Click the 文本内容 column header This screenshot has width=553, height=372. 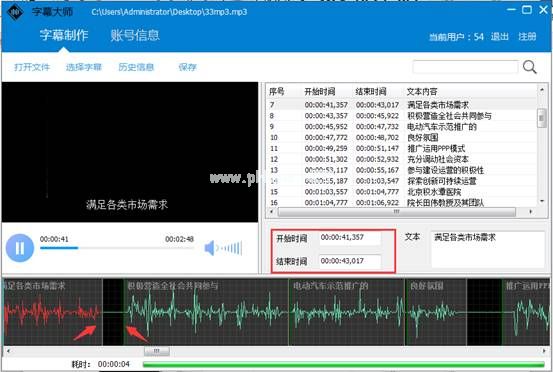click(x=422, y=92)
